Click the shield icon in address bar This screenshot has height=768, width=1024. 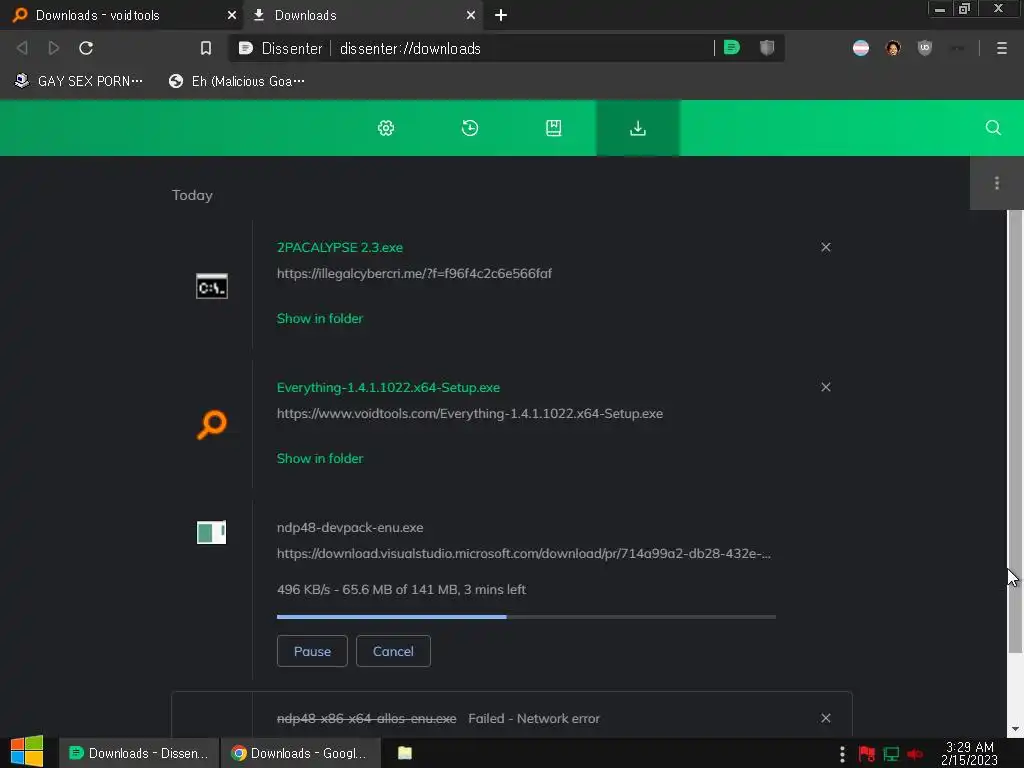(767, 47)
